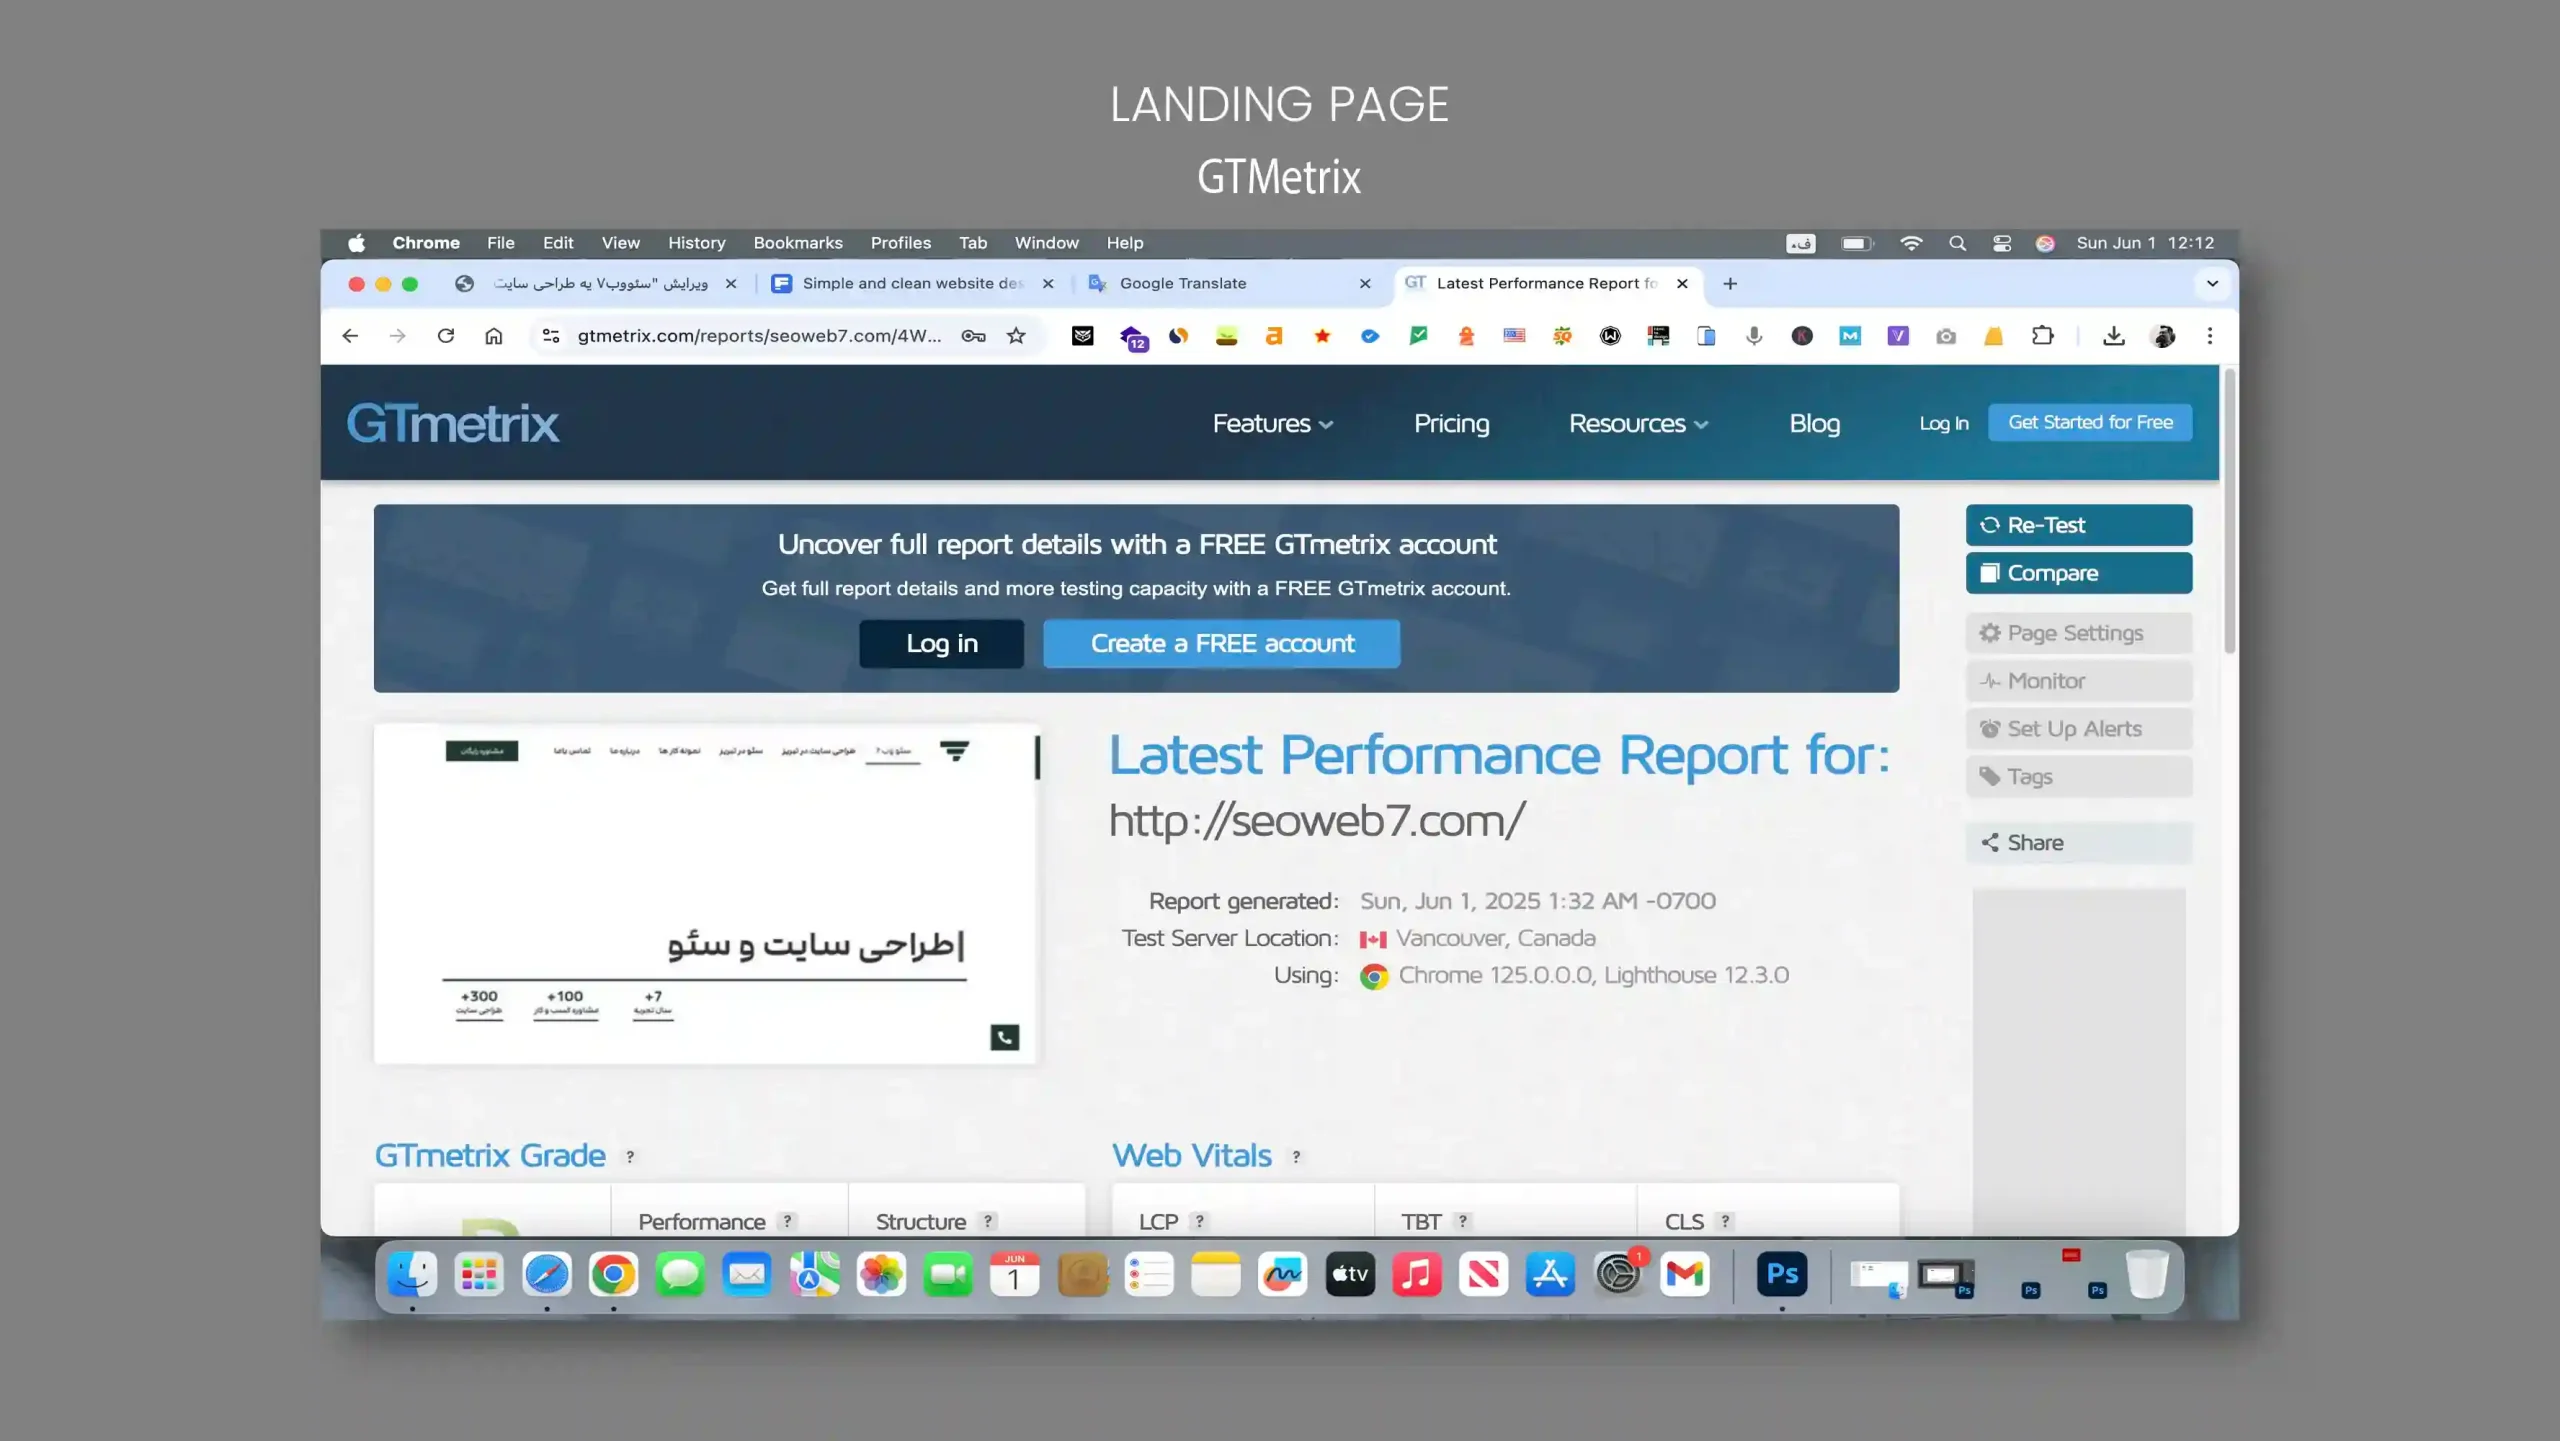Click the Re-Test button

pyautogui.click(x=2079, y=525)
